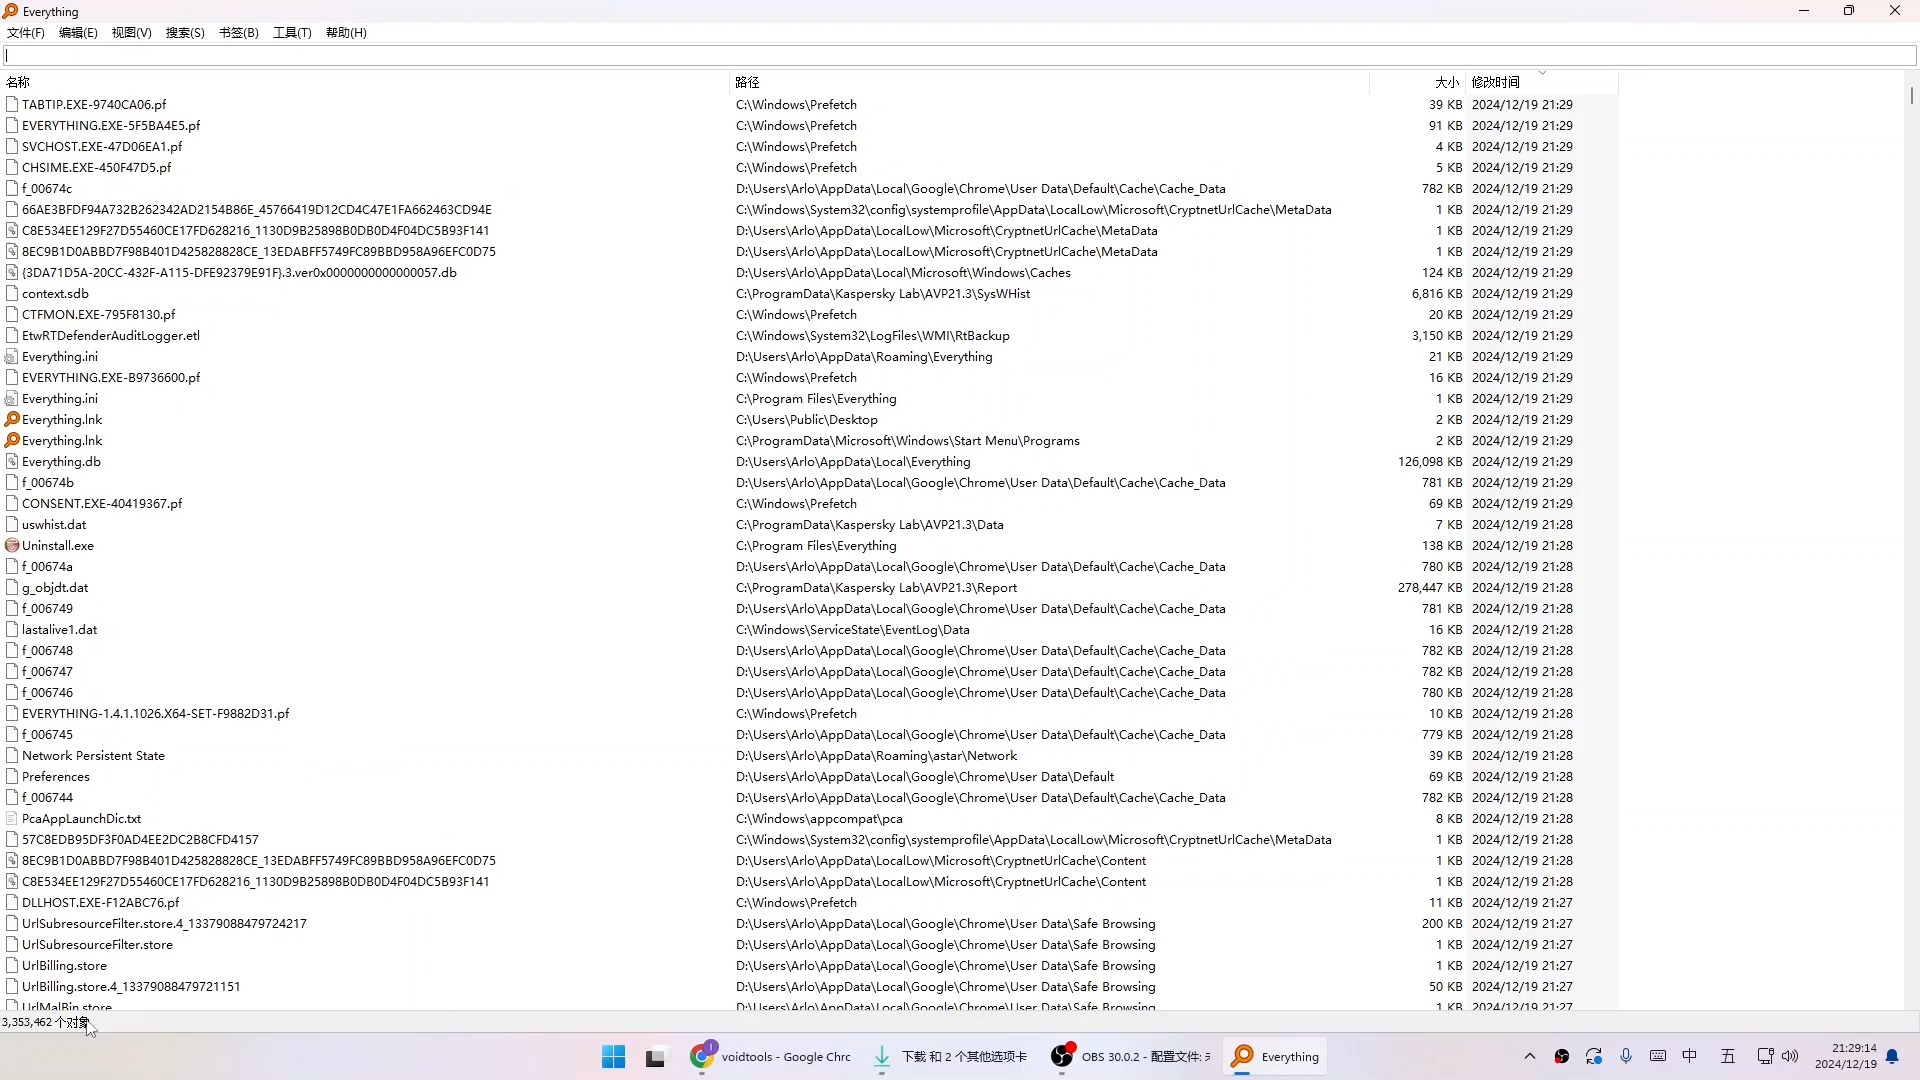Click the vertical scrollbar thumb

[x=1911, y=95]
